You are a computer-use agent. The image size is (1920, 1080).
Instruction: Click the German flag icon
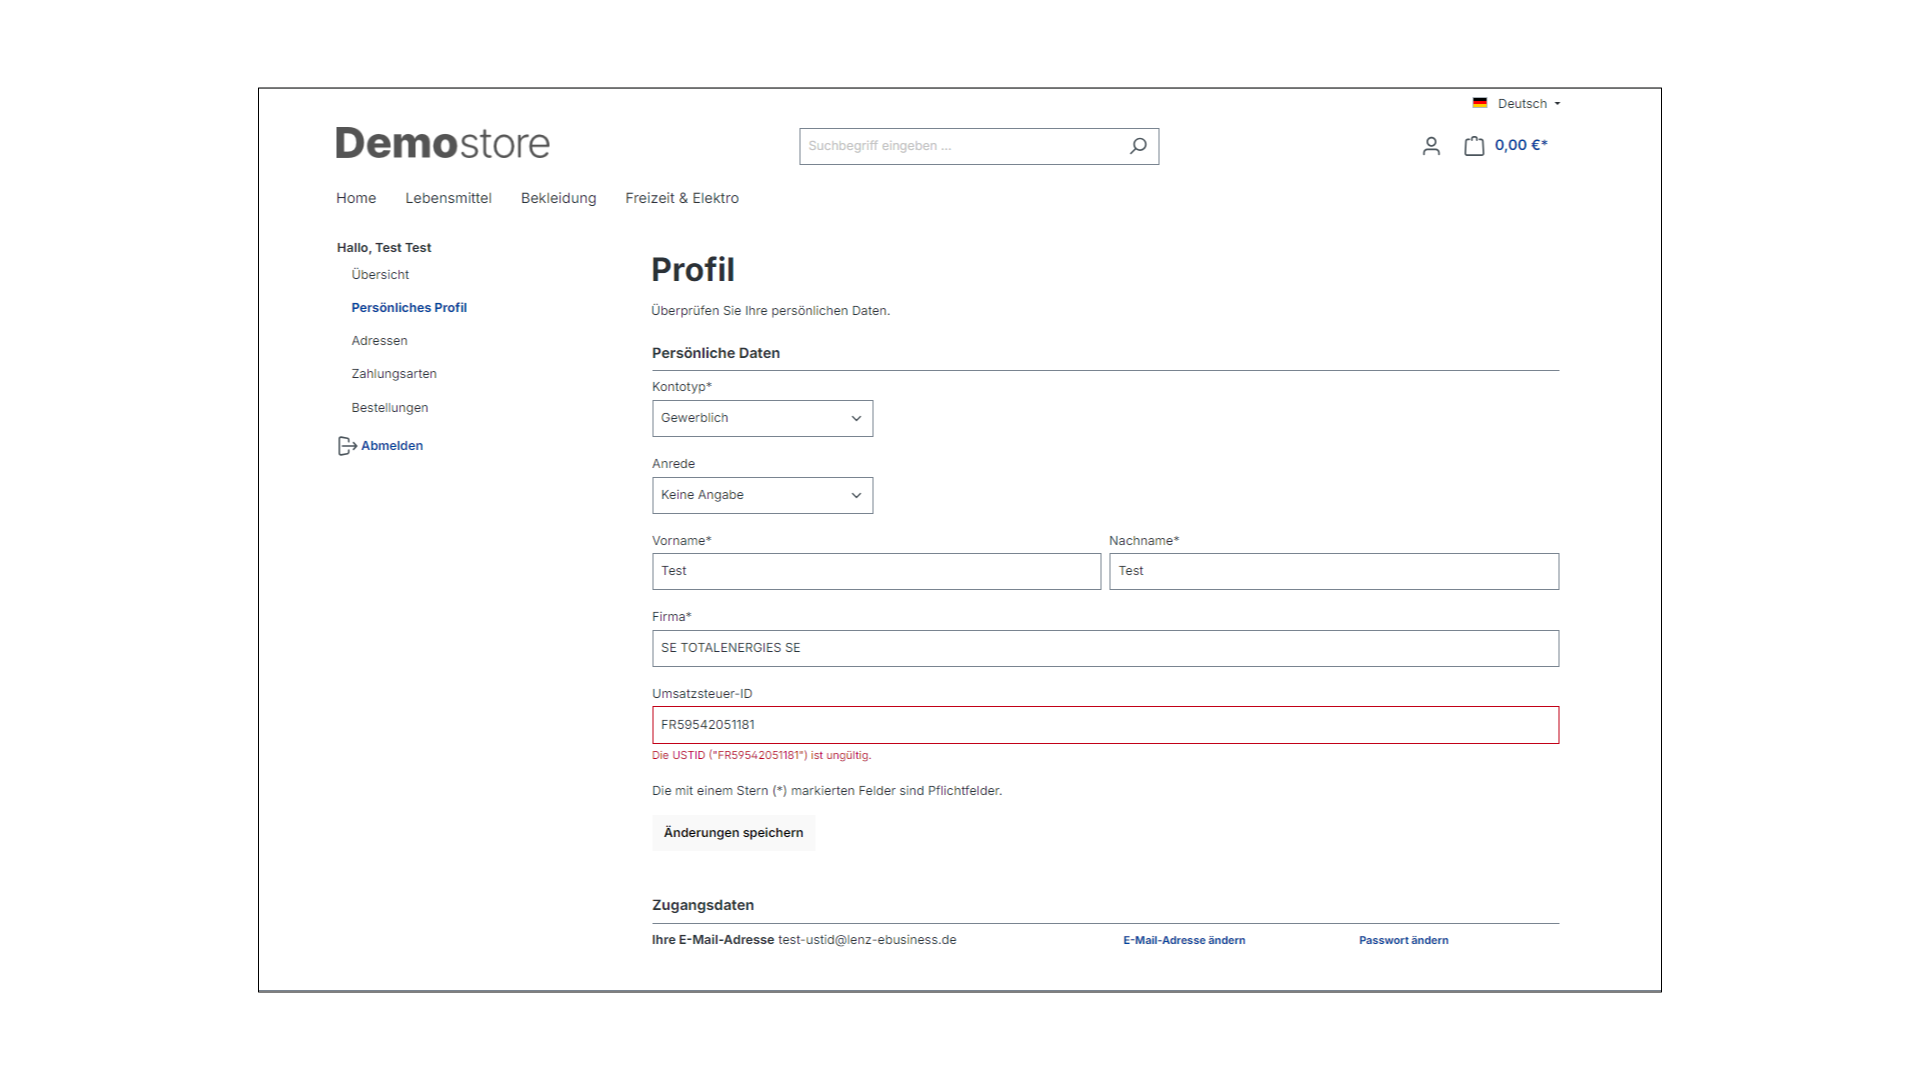(1480, 103)
